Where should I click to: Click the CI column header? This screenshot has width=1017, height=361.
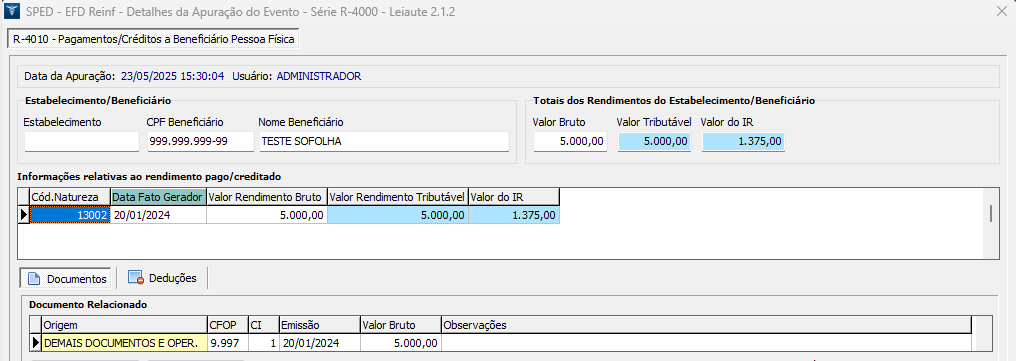[x=263, y=325]
